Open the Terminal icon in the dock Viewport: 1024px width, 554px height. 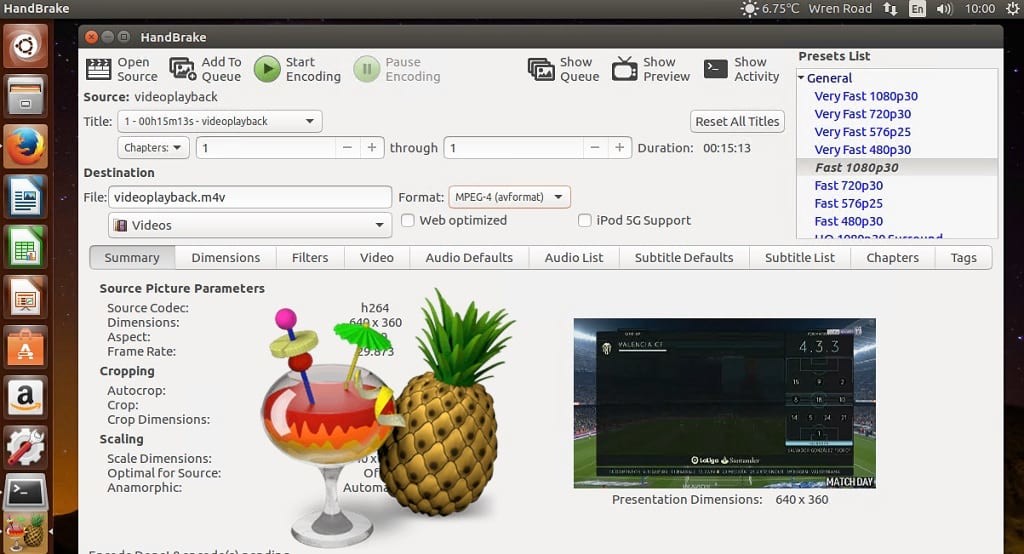pyautogui.click(x=25, y=492)
